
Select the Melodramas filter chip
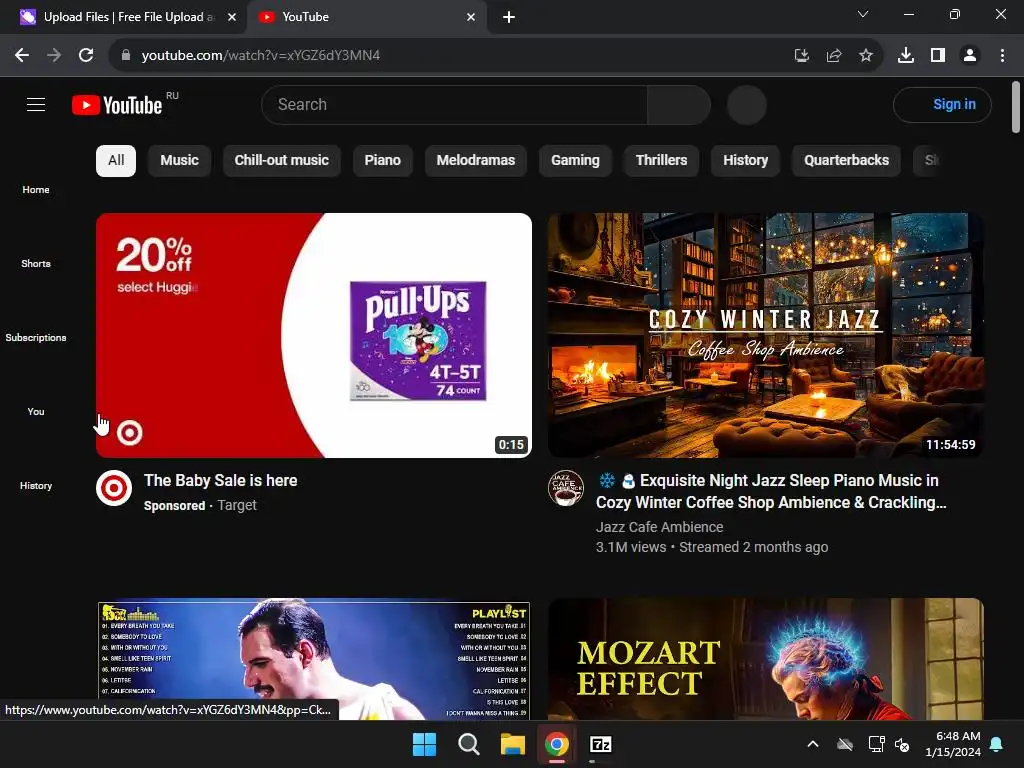476,161
